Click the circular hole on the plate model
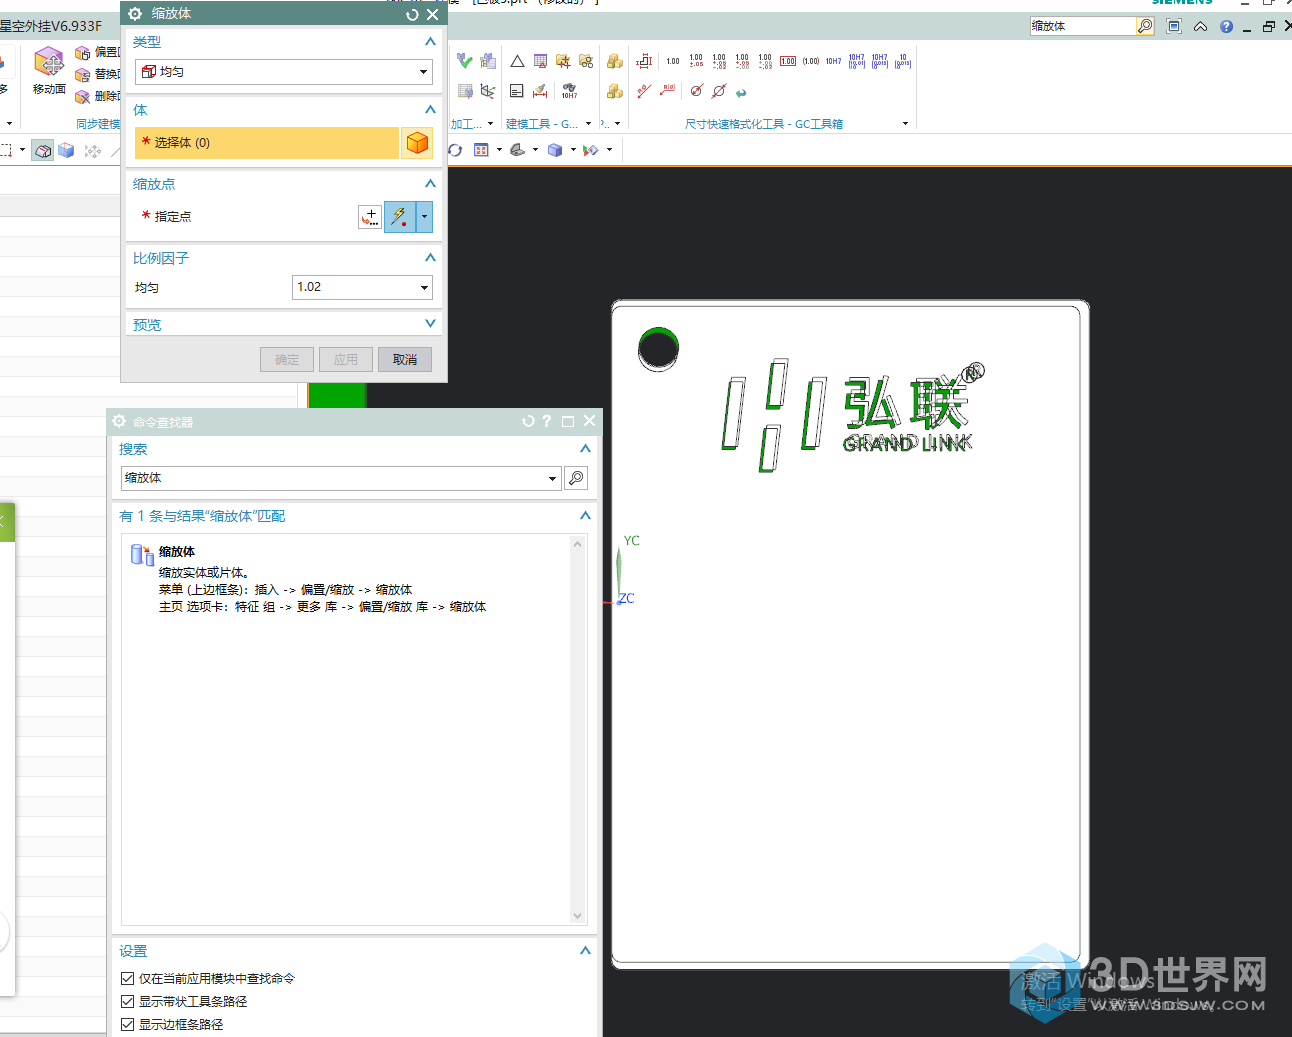This screenshot has width=1292, height=1037. (658, 349)
